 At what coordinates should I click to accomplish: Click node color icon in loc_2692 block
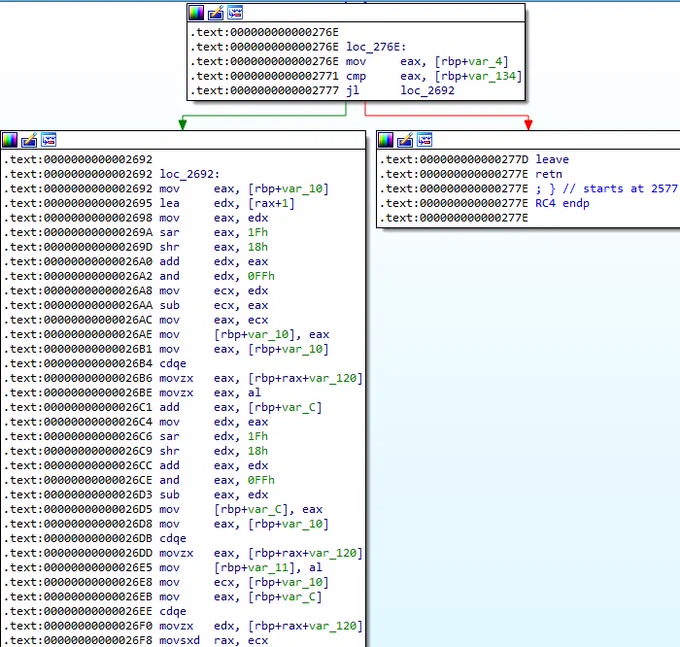pyautogui.click(x=10, y=140)
